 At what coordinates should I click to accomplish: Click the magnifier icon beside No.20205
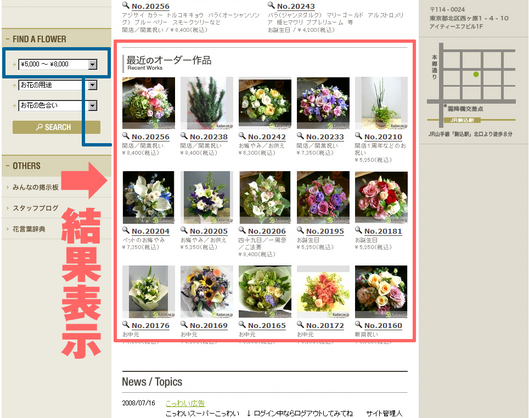[x=184, y=230]
